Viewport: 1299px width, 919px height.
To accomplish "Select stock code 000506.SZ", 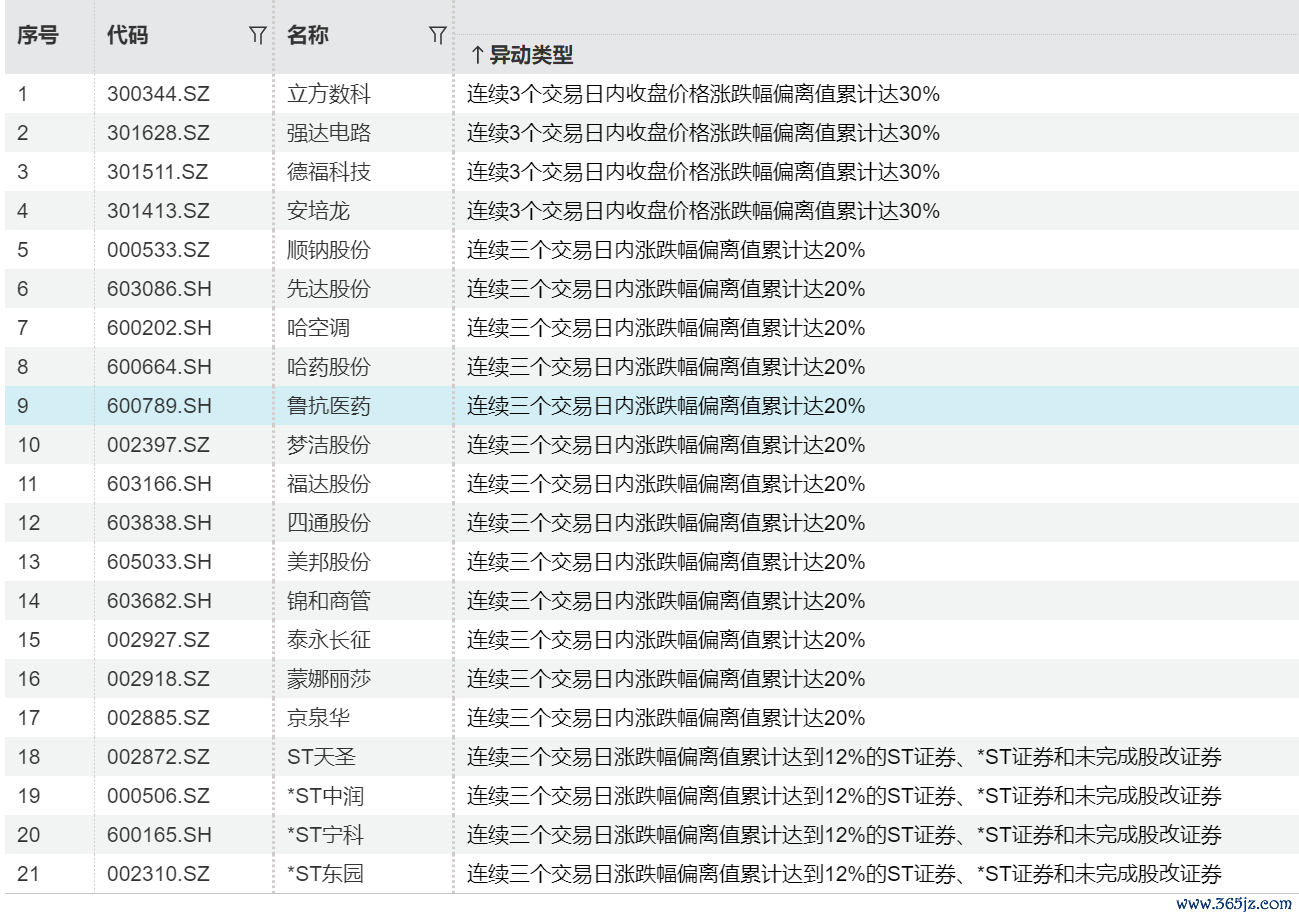I will click(x=158, y=796).
